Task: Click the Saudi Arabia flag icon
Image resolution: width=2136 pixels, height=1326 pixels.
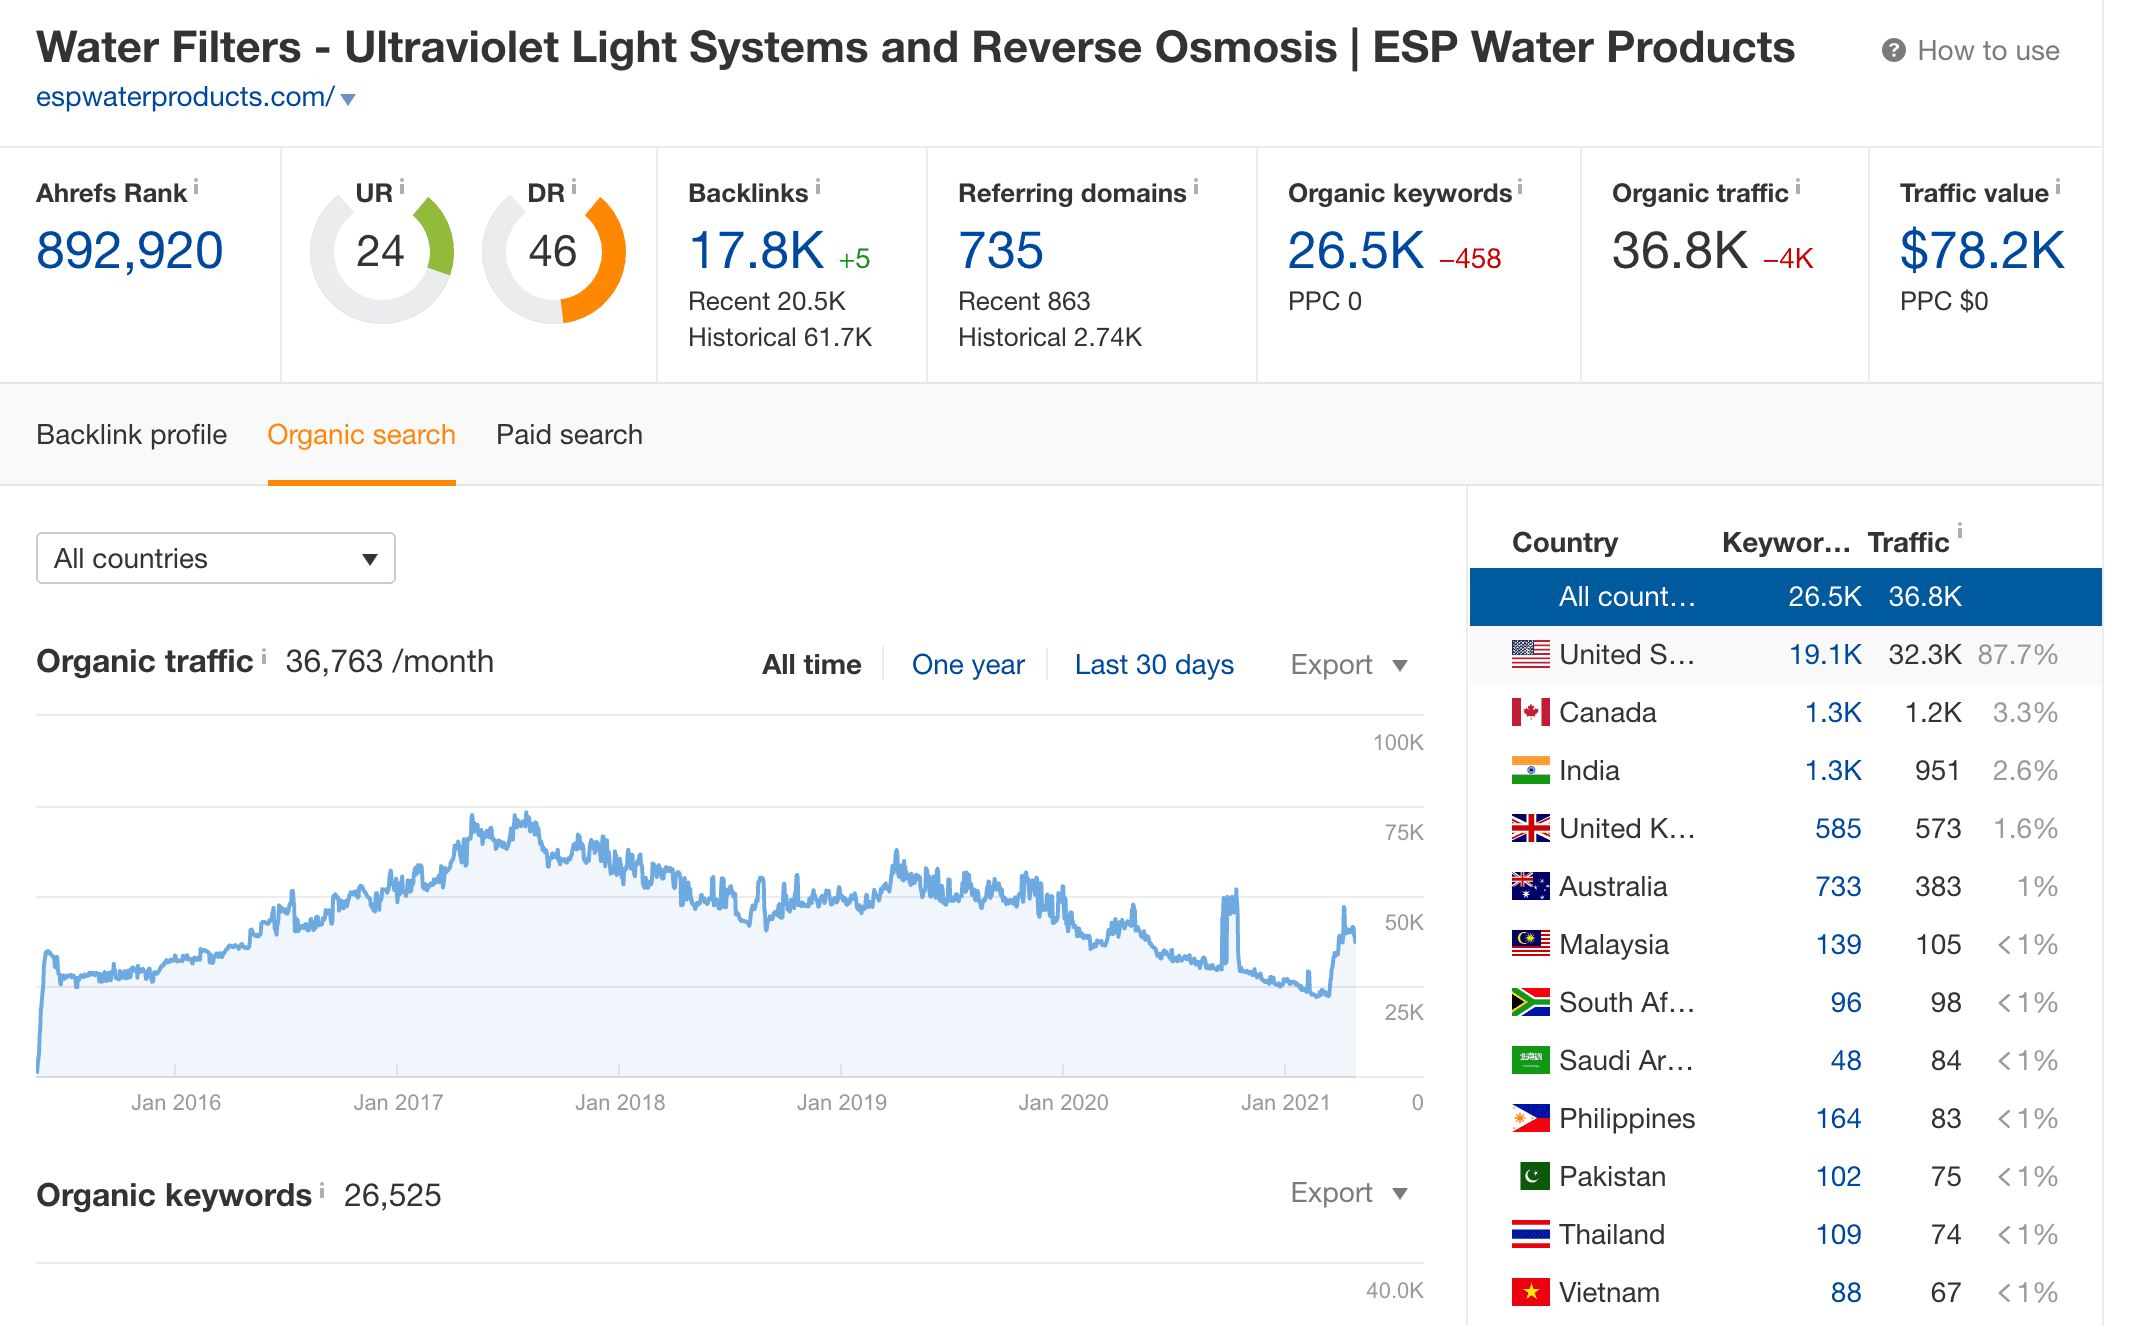Action: click(x=1530, y=1060)
